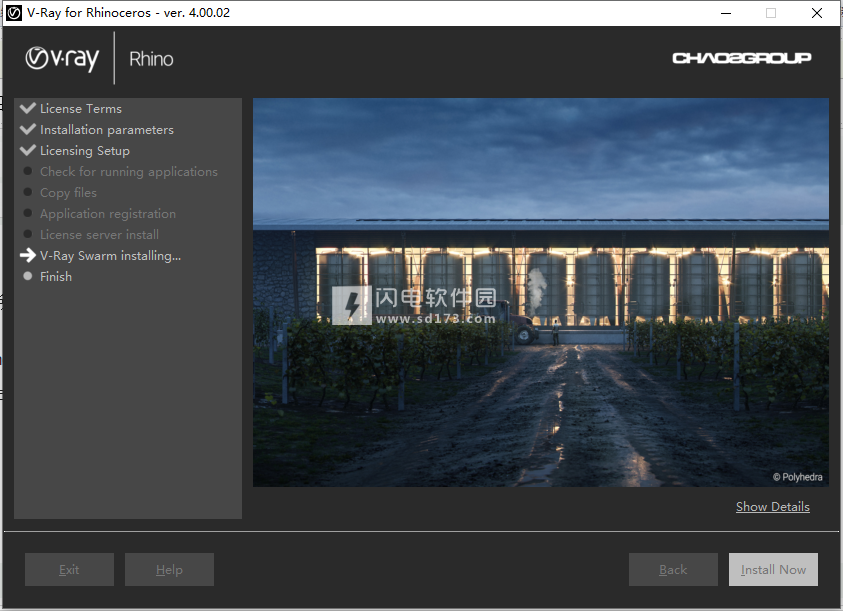Select the Licensing Setup step
Image resolution: width=843 pixels, height=611 pixels.
[84, 151]
